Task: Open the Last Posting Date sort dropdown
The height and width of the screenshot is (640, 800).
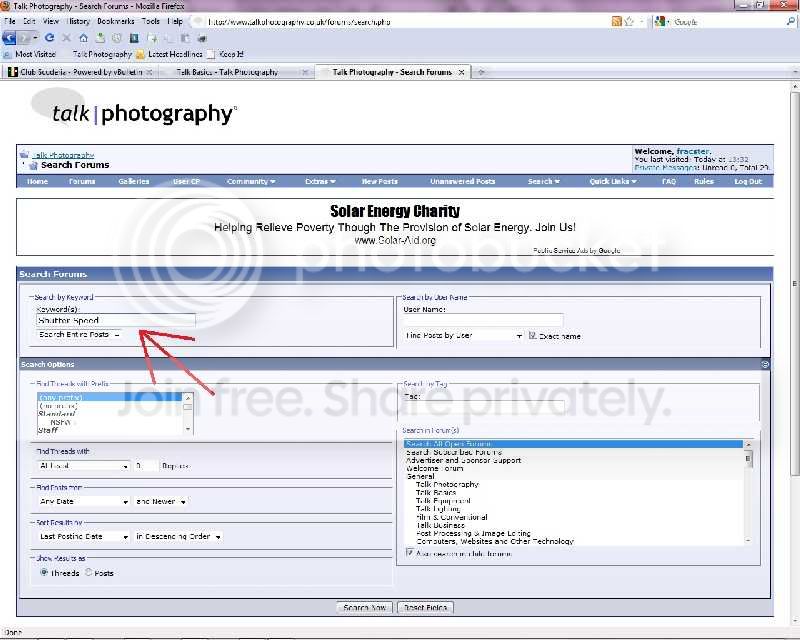Action: pyautogui.click(x=84, y=536)
